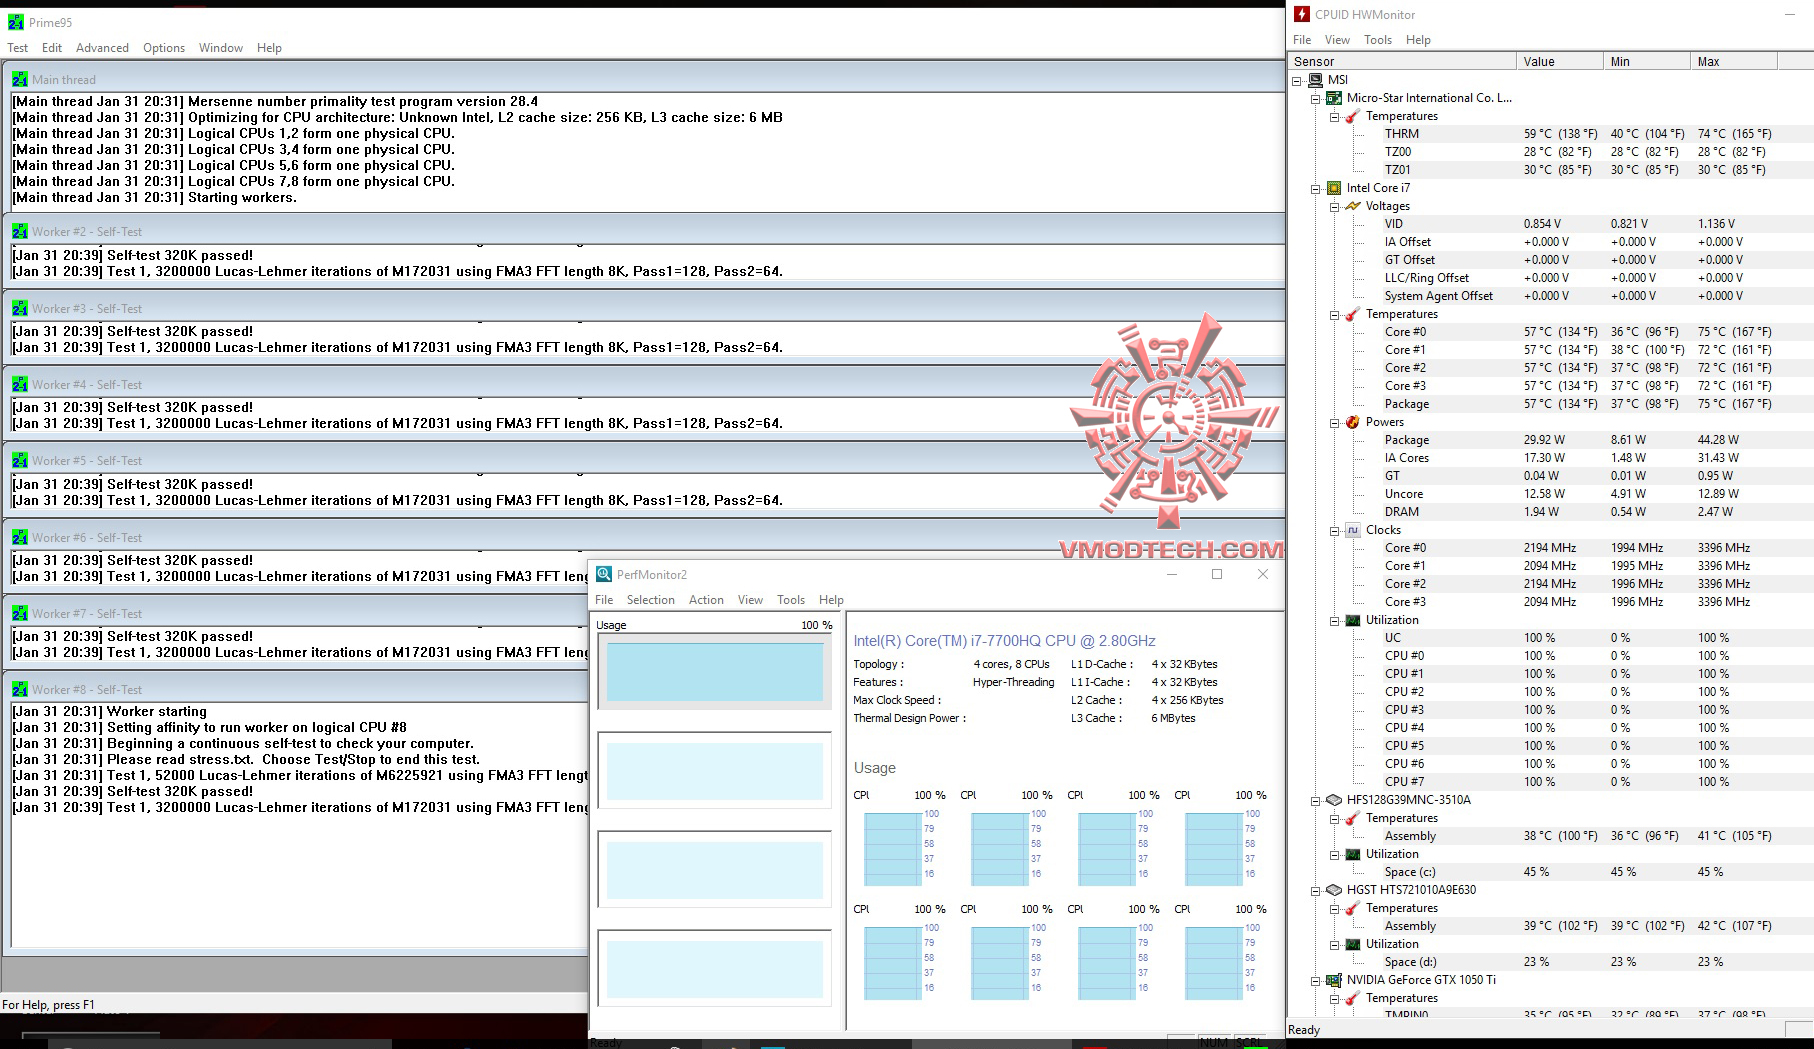Minimize the PerfMonitor2 window
The image size is (1814, 1049).
(x=1172, y=574)
